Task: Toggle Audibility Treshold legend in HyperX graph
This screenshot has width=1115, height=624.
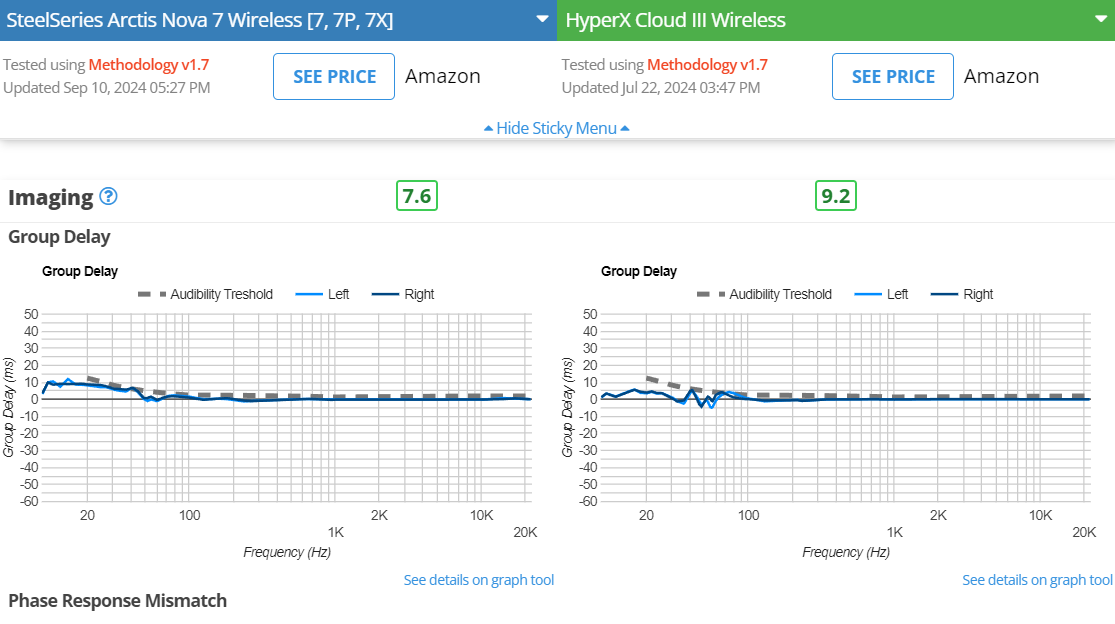Action: pos(764,294)
